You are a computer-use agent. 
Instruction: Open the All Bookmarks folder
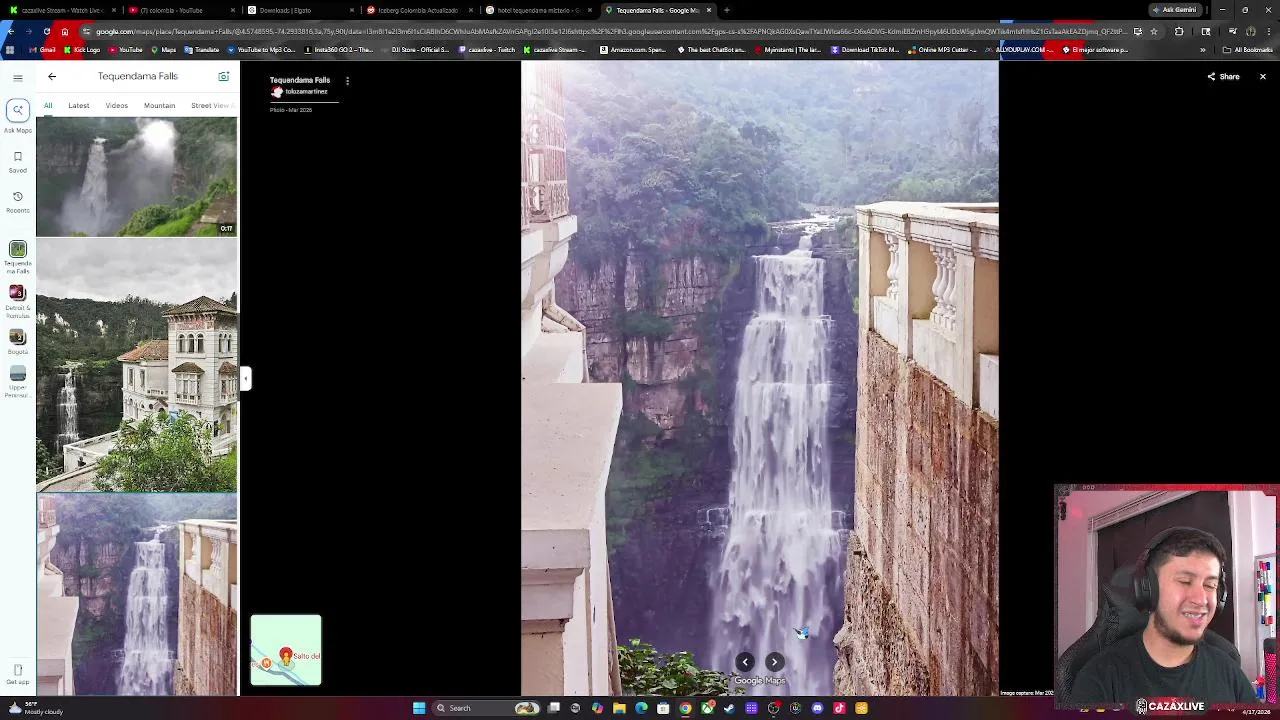(x=1248, y=49)
